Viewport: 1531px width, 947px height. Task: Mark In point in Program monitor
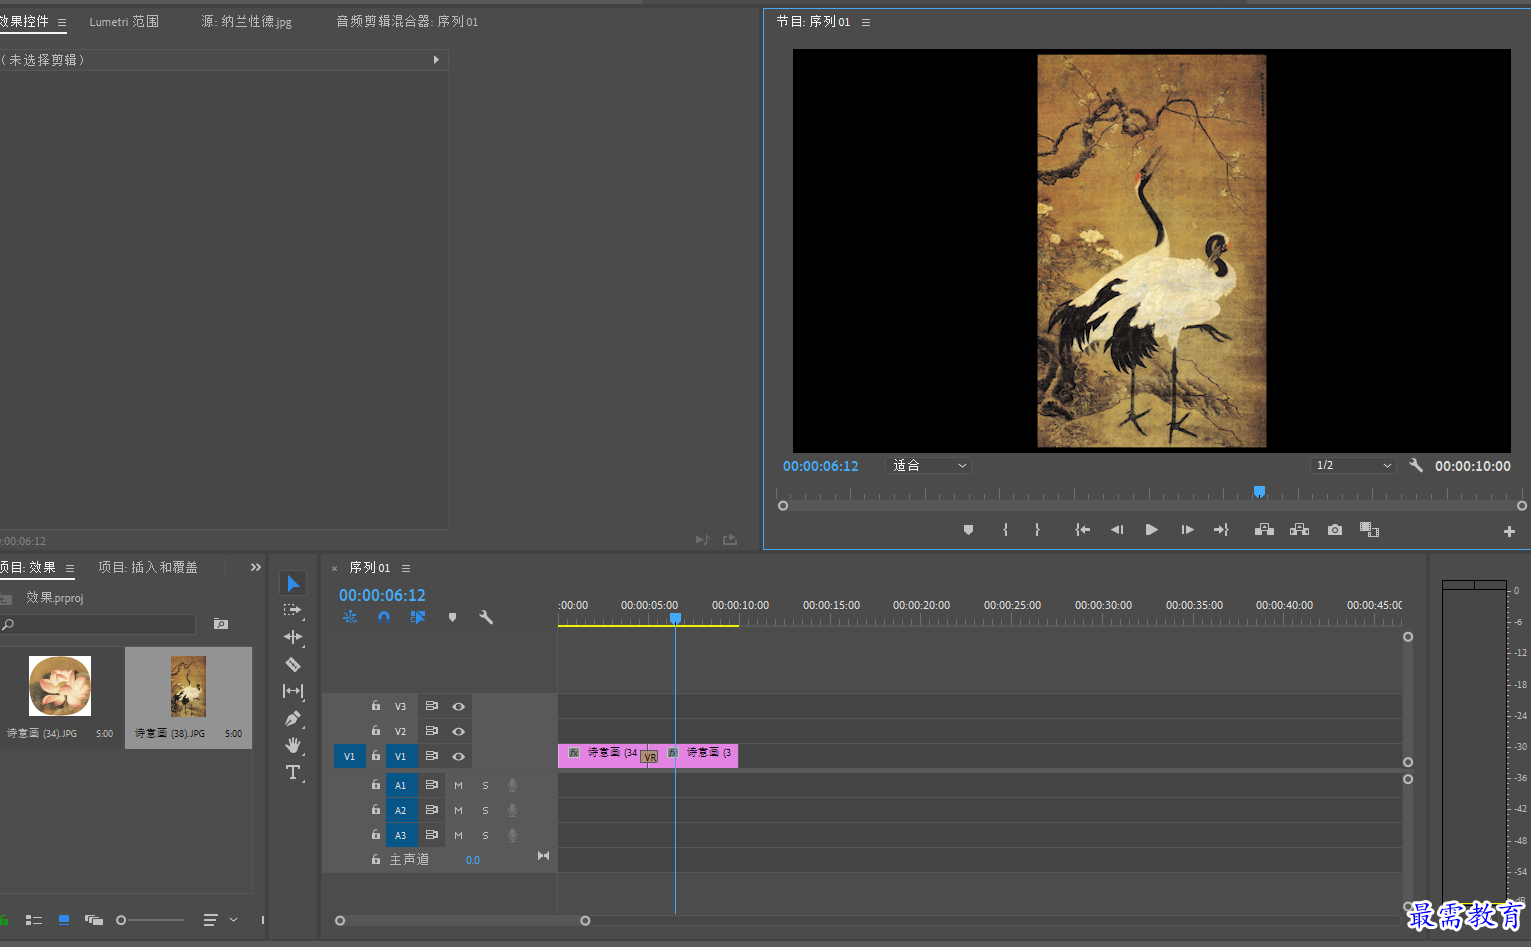click(1006, 530)
